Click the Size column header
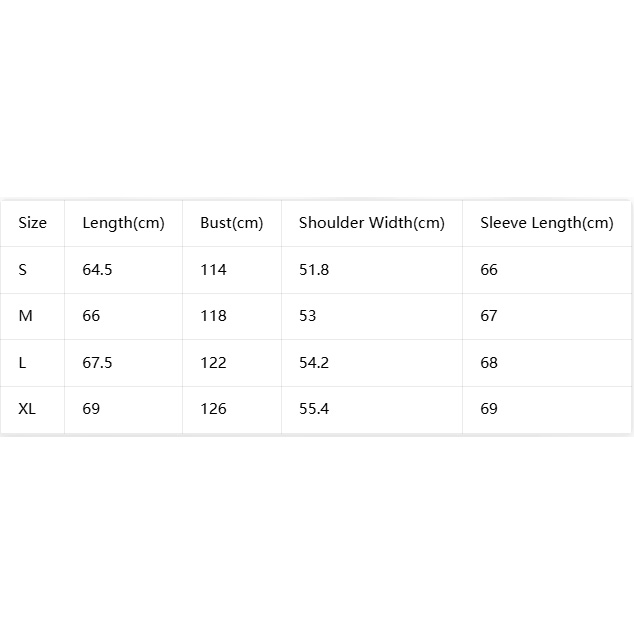Viewport: 634px width, 634px height. coord(32,223)
